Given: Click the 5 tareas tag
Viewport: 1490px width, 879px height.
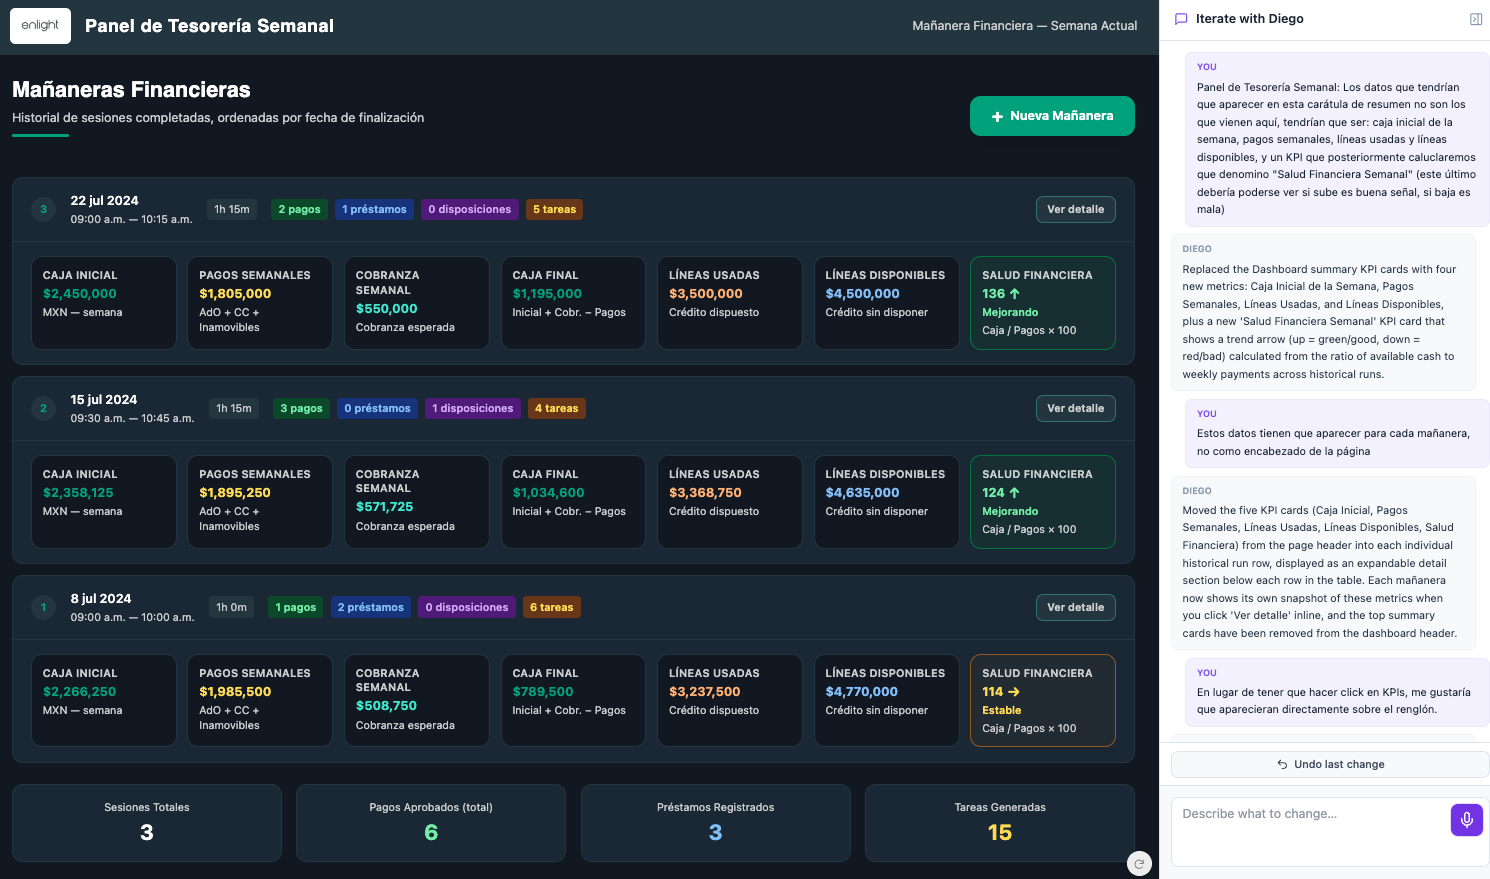Looking at the screenshot, I should (554, 209).
